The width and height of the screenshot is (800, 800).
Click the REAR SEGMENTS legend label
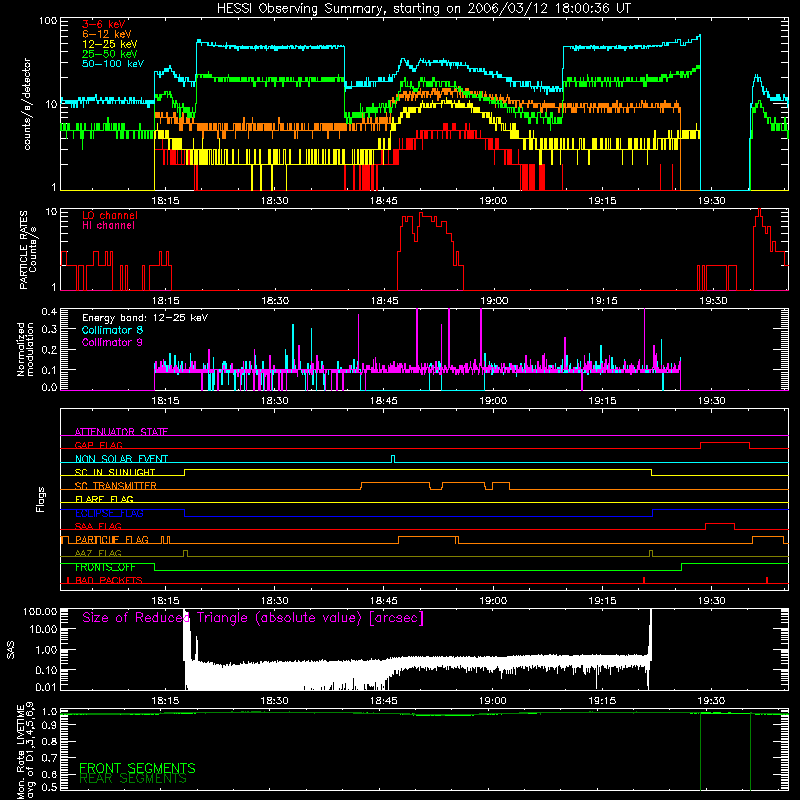pyautogui.click(x=133, y=779)
